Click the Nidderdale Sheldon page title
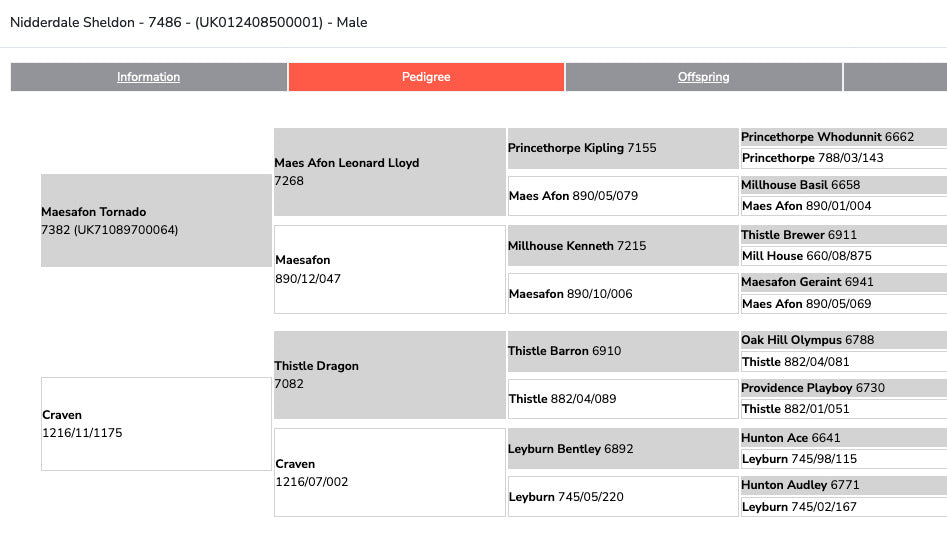Image resolution: width=947 pixels, height=546 pixels. pyautogui.click(x=189, y=22)
